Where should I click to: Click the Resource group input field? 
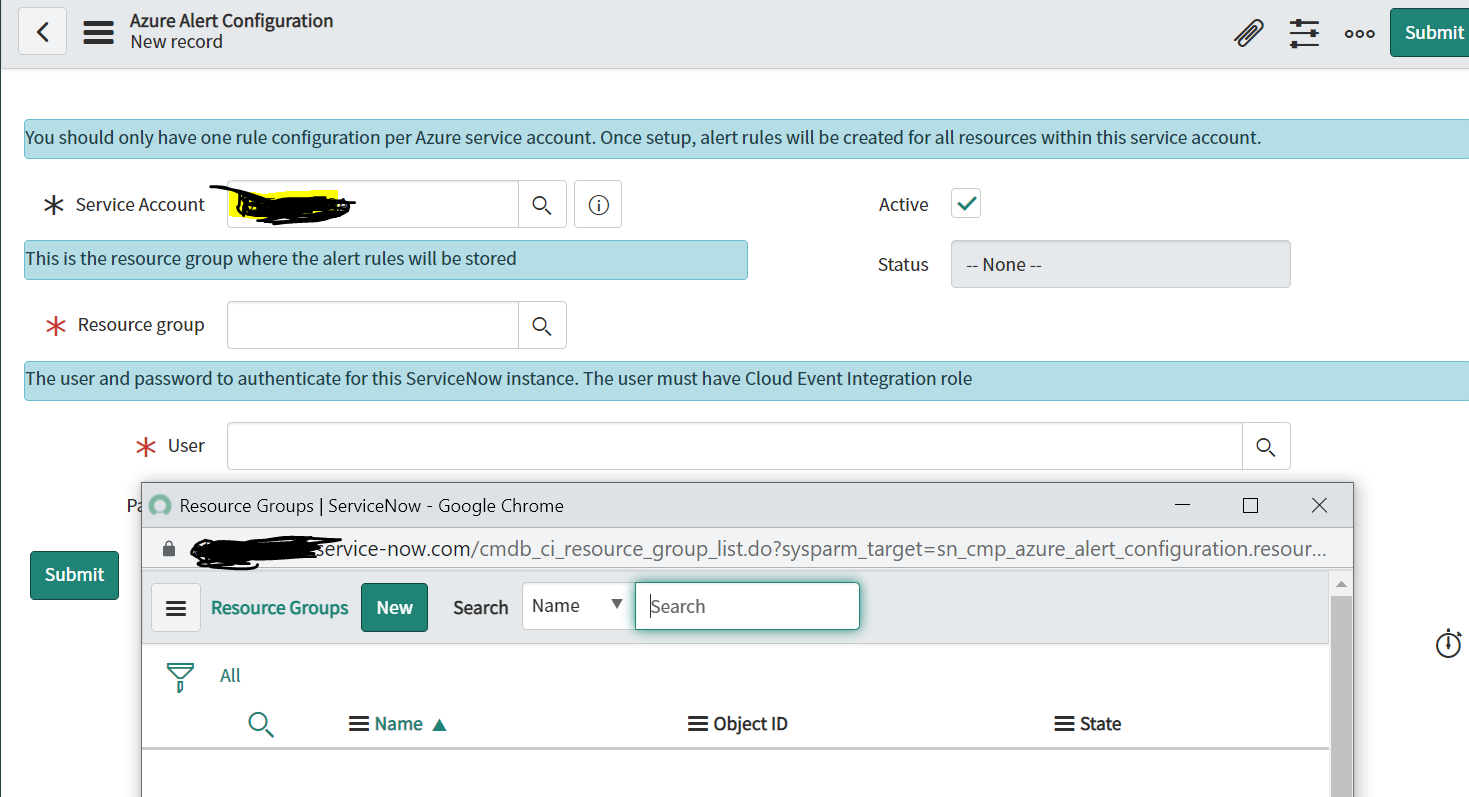point(372,325)
